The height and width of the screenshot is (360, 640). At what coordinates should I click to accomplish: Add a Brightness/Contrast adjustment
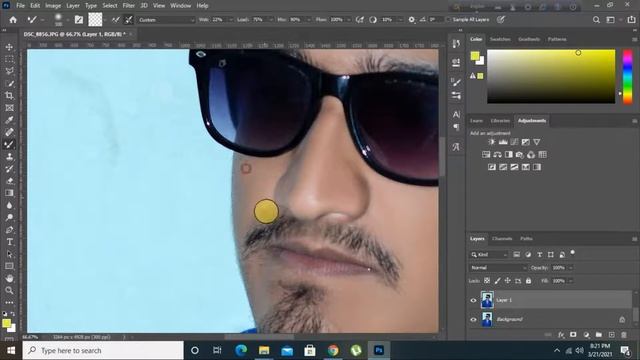point(491,142)
